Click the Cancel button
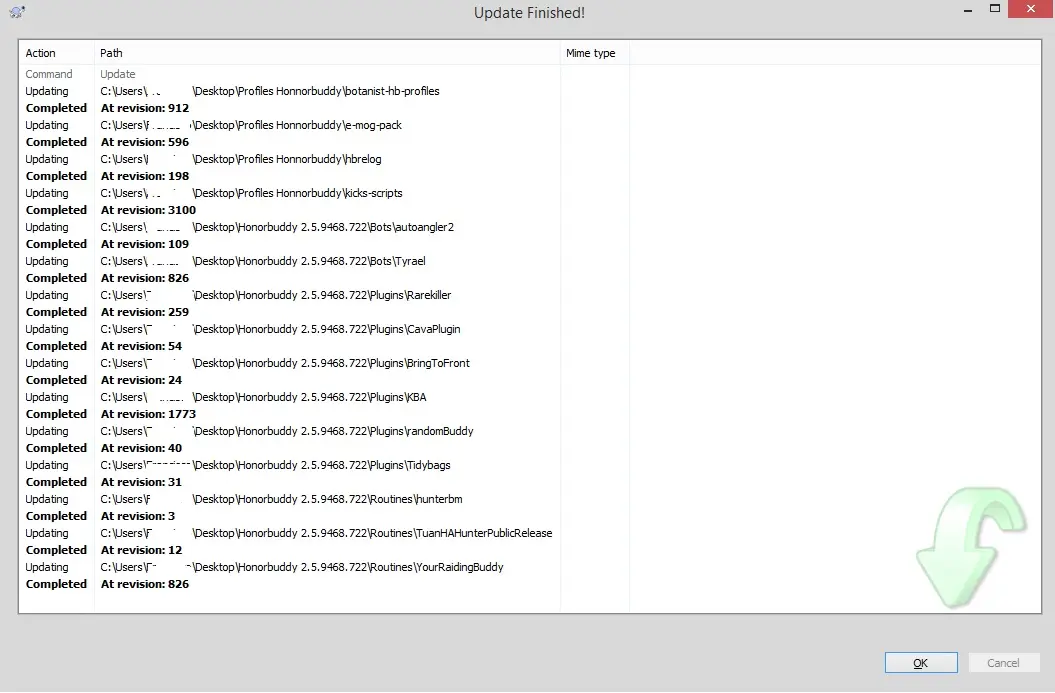This screenshot has width=1055, height=693. pyautogui.click(x=1003, y=663)
